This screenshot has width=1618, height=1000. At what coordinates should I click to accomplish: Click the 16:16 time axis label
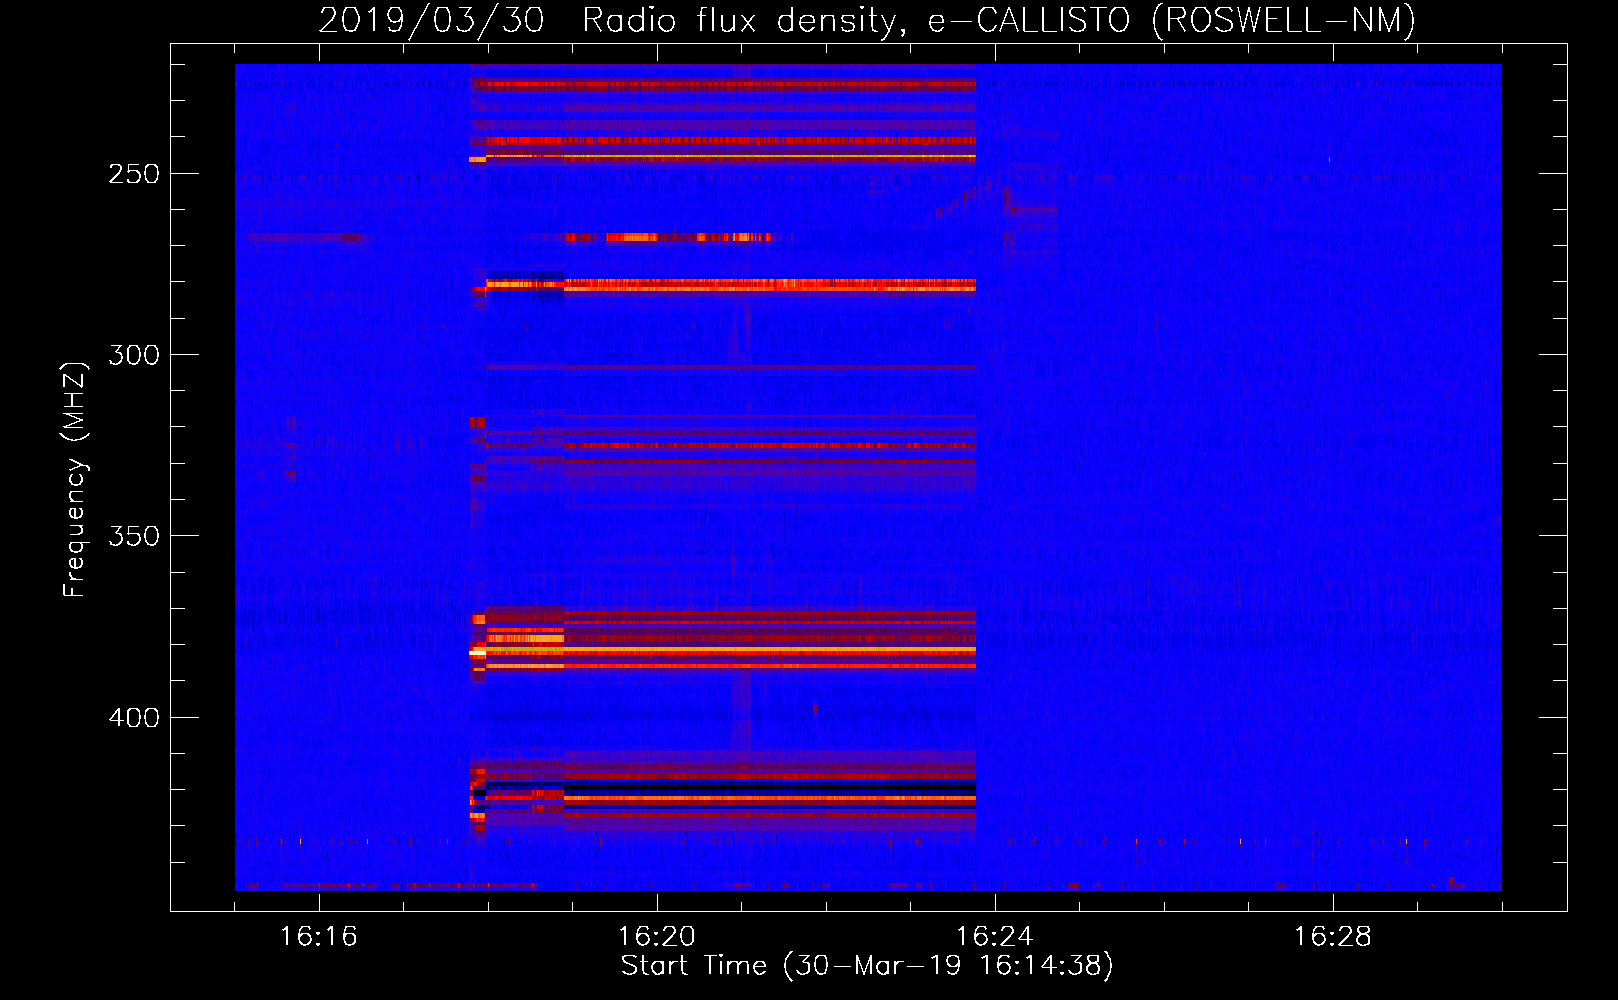point(319,936)
